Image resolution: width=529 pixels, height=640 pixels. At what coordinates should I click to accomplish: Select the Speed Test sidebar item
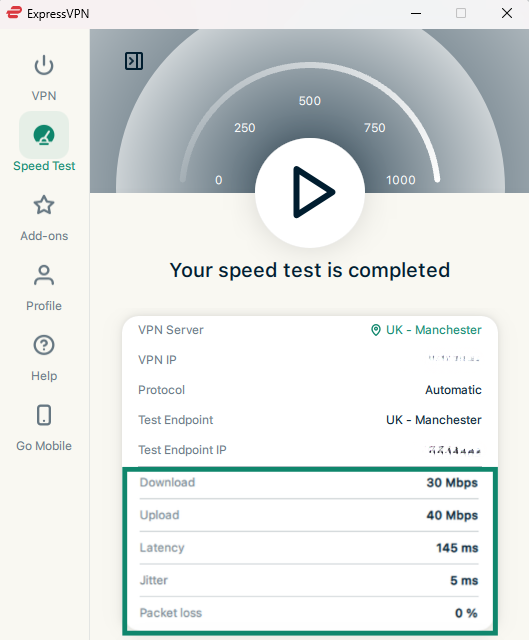(x=44, y=142)
